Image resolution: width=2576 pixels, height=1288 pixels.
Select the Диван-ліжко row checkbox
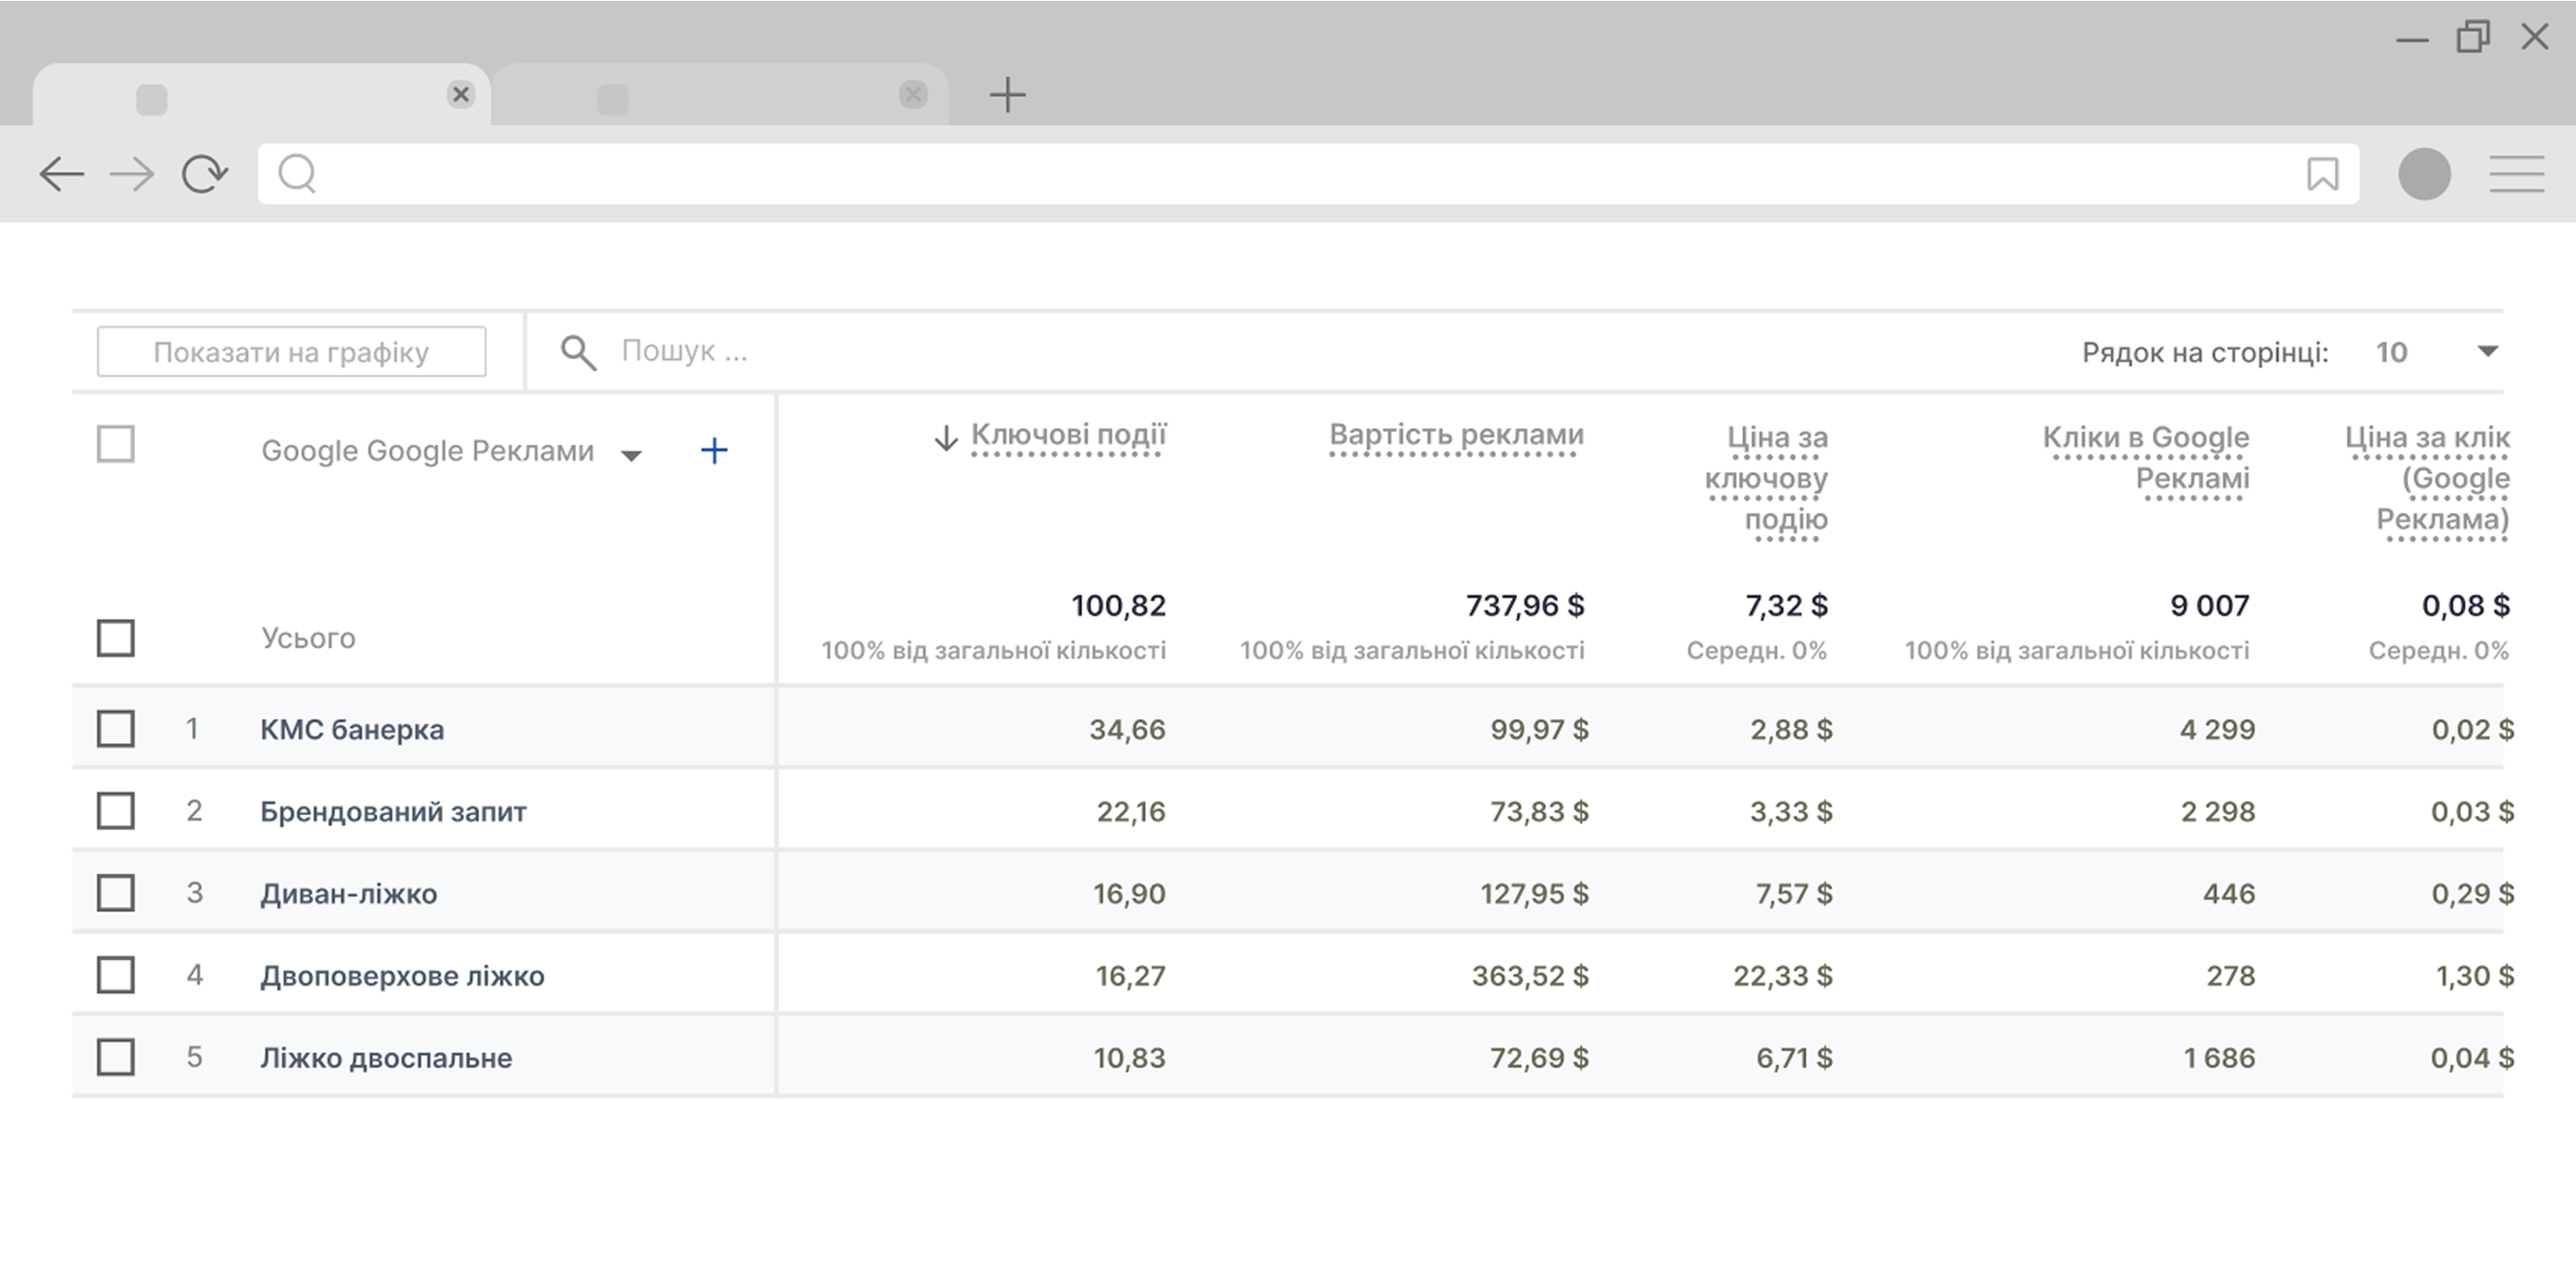pos(116,893)
